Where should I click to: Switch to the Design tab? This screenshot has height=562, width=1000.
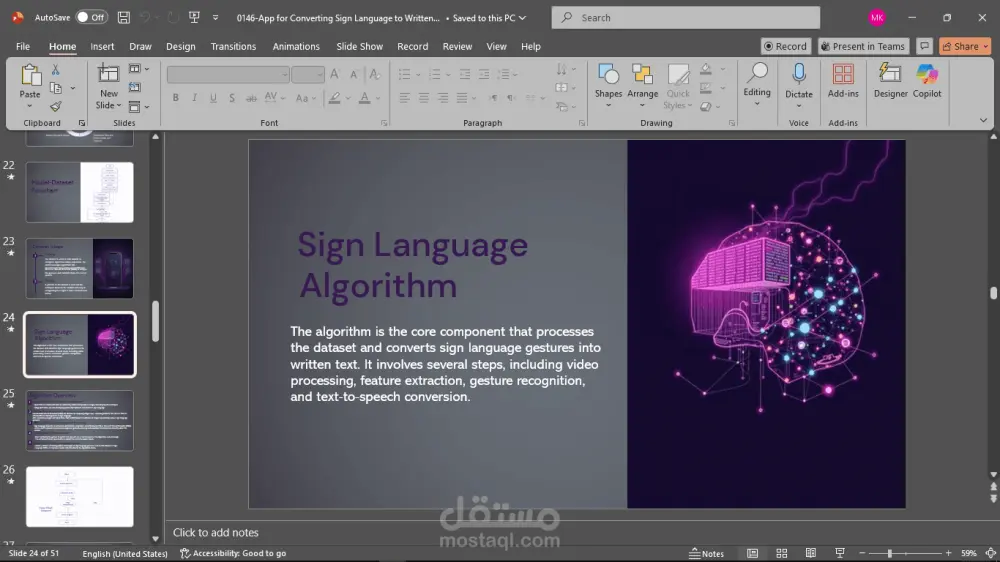coord(180,46)
